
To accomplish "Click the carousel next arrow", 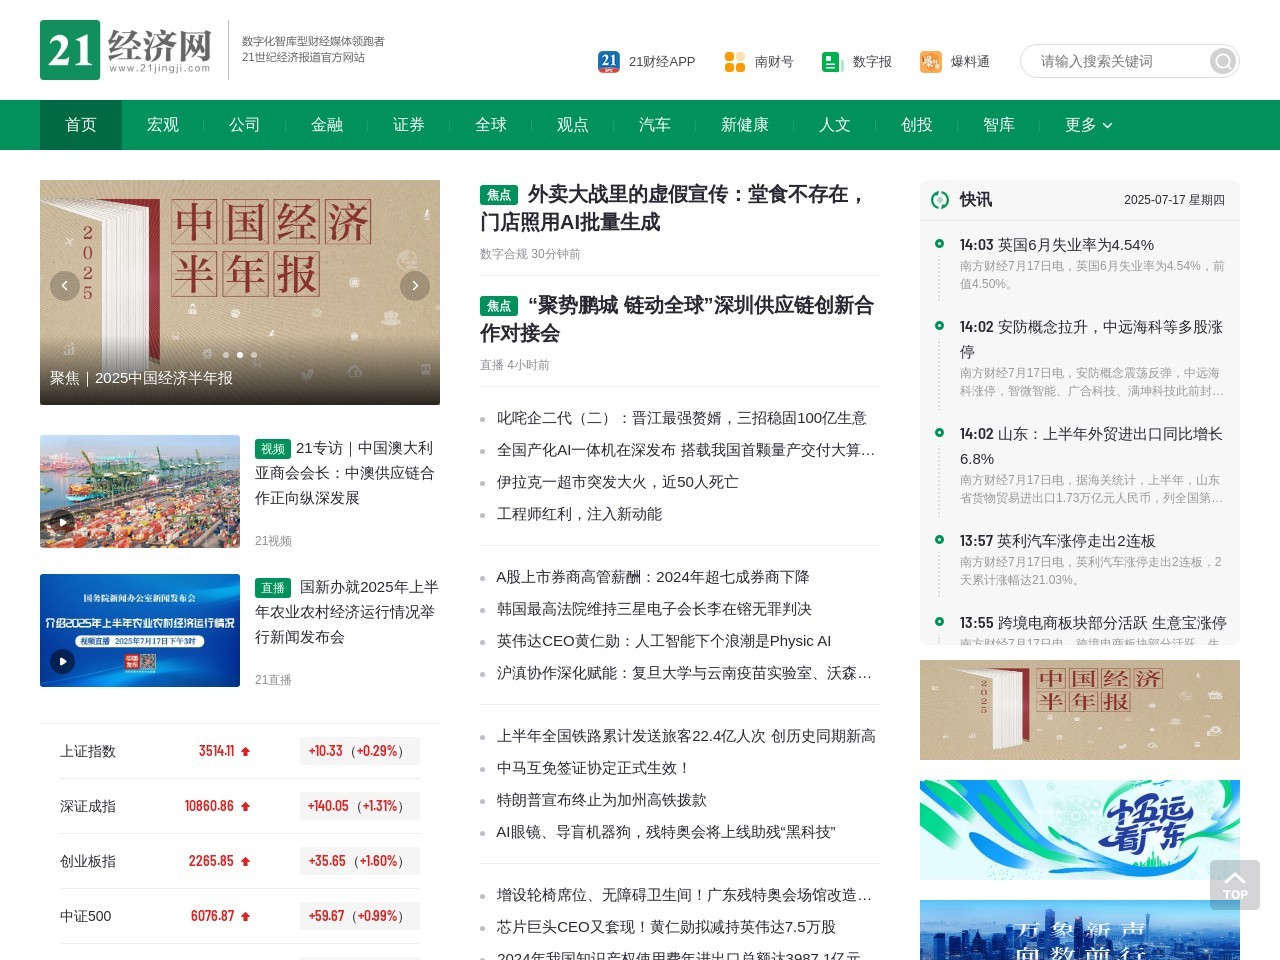I will [415, 286].
